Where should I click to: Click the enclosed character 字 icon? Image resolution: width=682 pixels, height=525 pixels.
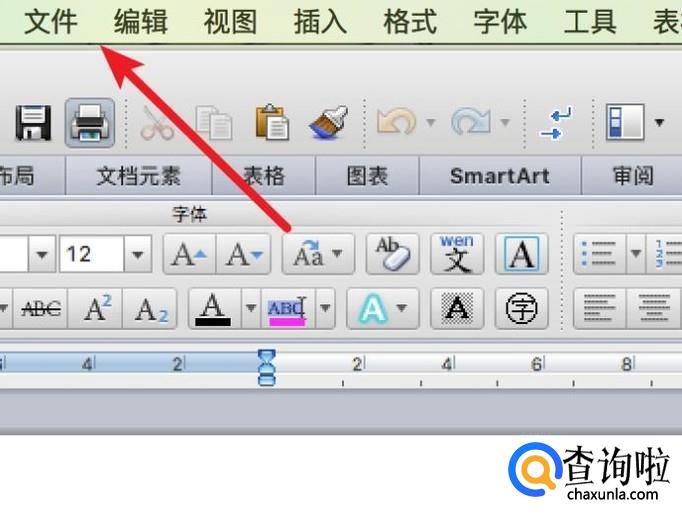click(522, 308)
